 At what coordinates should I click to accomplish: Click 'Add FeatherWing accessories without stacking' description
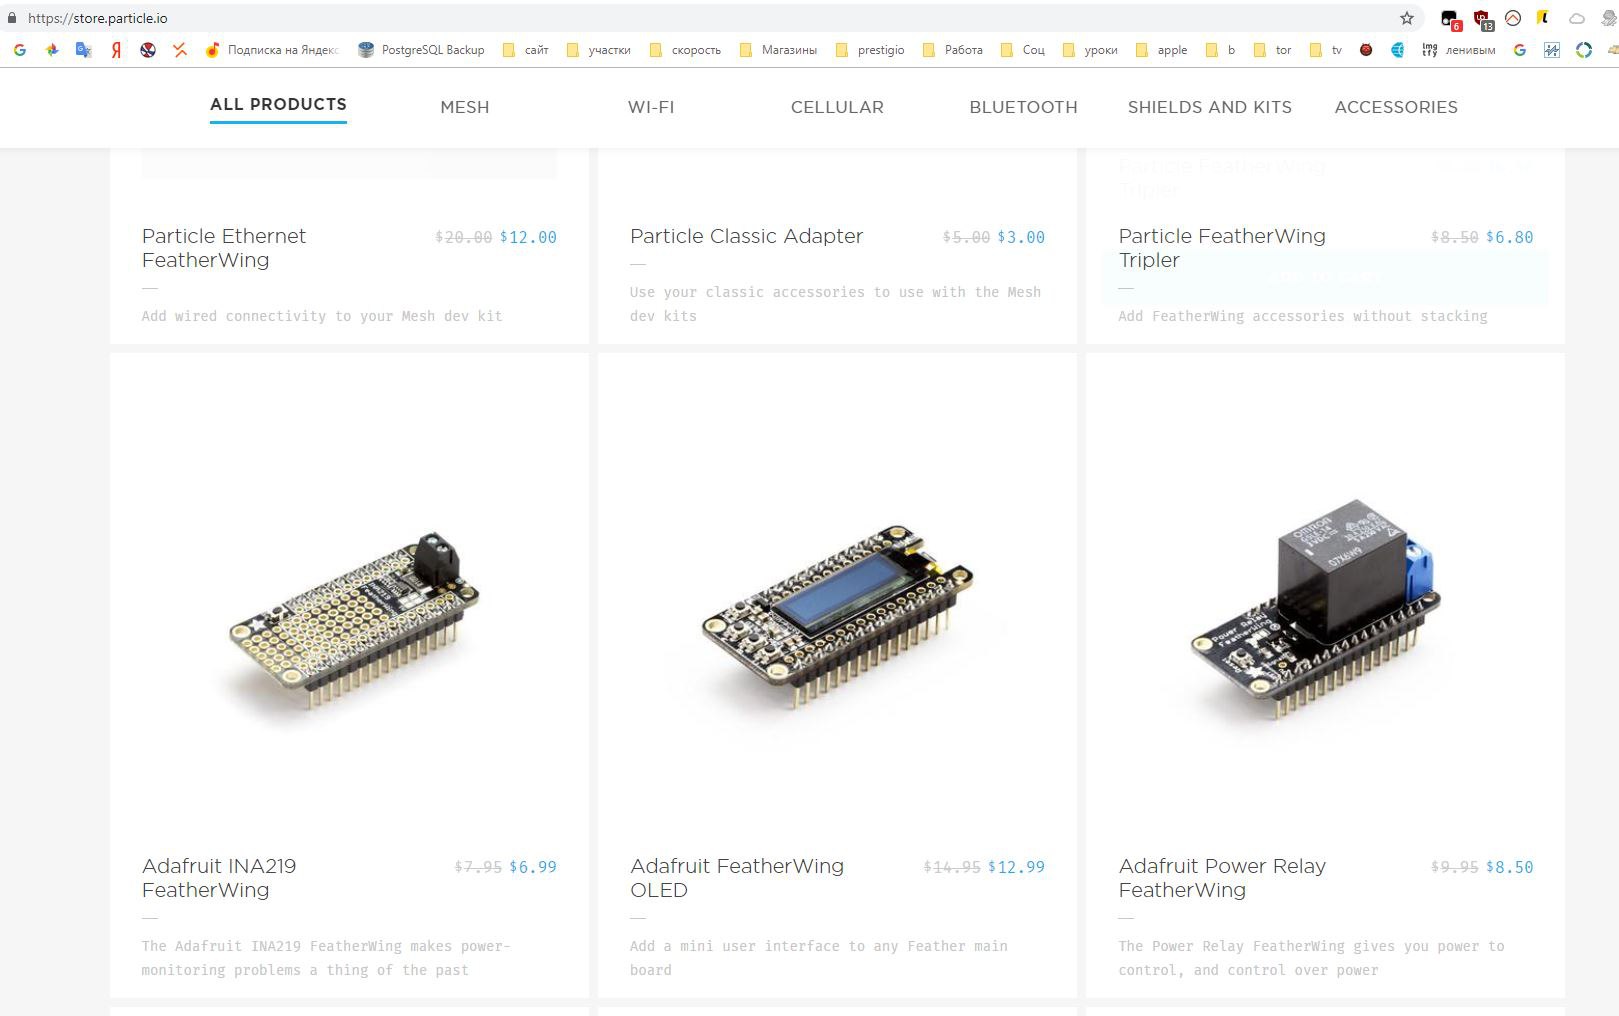tap(1302, 316)
